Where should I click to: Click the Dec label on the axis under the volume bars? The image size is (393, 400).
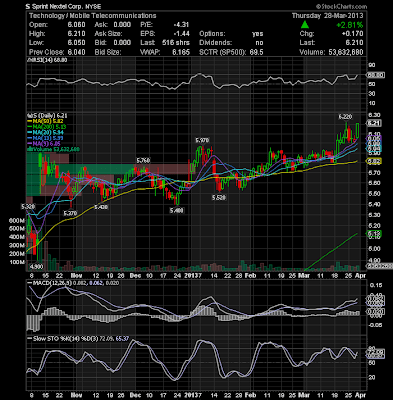pos(135,276)
